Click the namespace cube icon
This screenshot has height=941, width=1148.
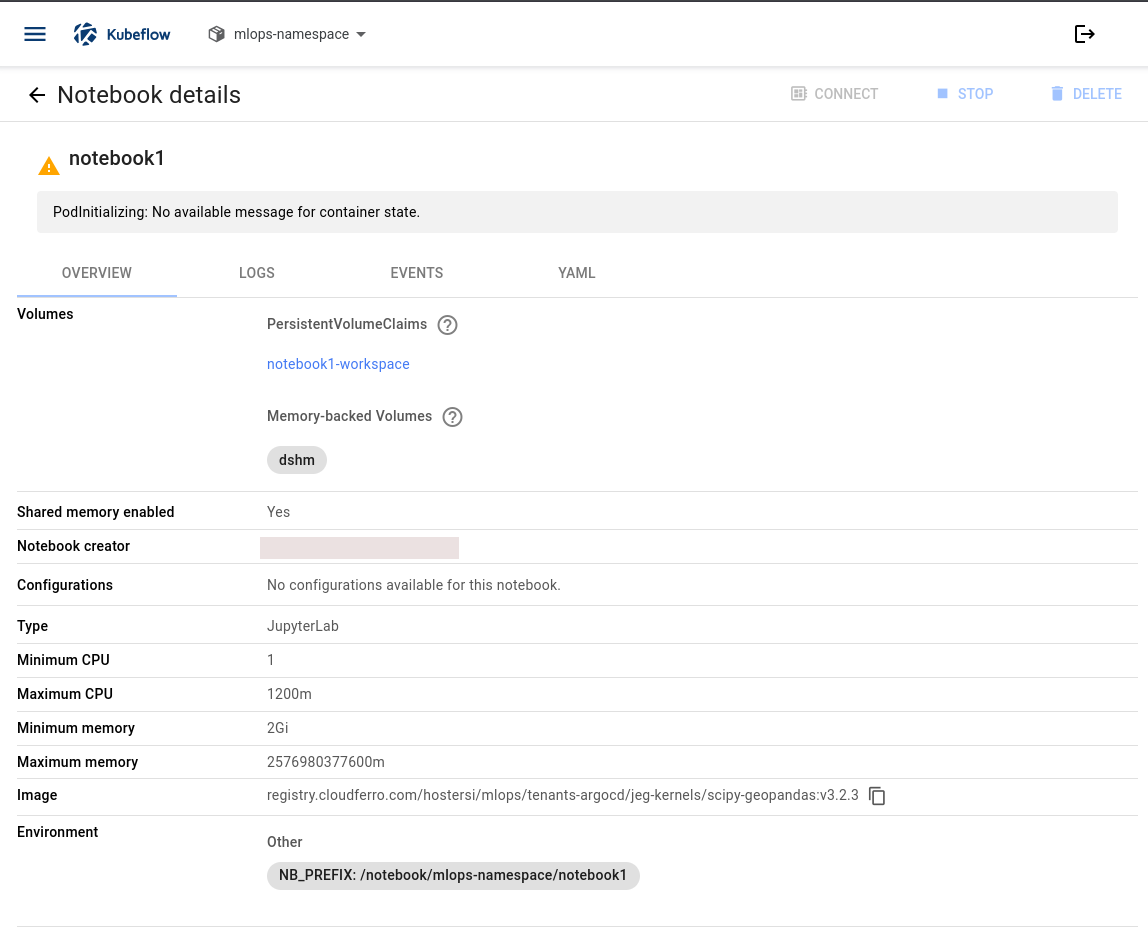(216, 34)
